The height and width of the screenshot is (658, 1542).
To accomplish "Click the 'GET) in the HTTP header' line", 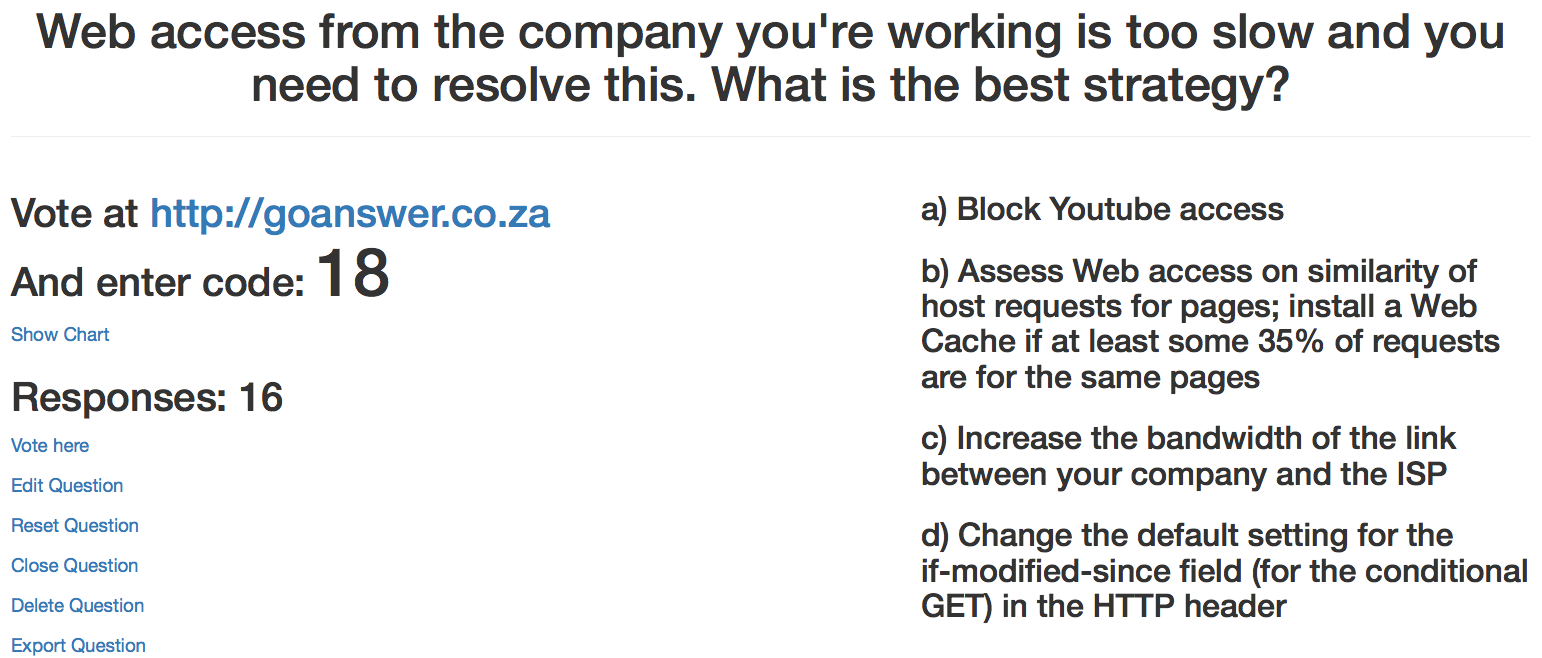I will [x=1103, y=605].
